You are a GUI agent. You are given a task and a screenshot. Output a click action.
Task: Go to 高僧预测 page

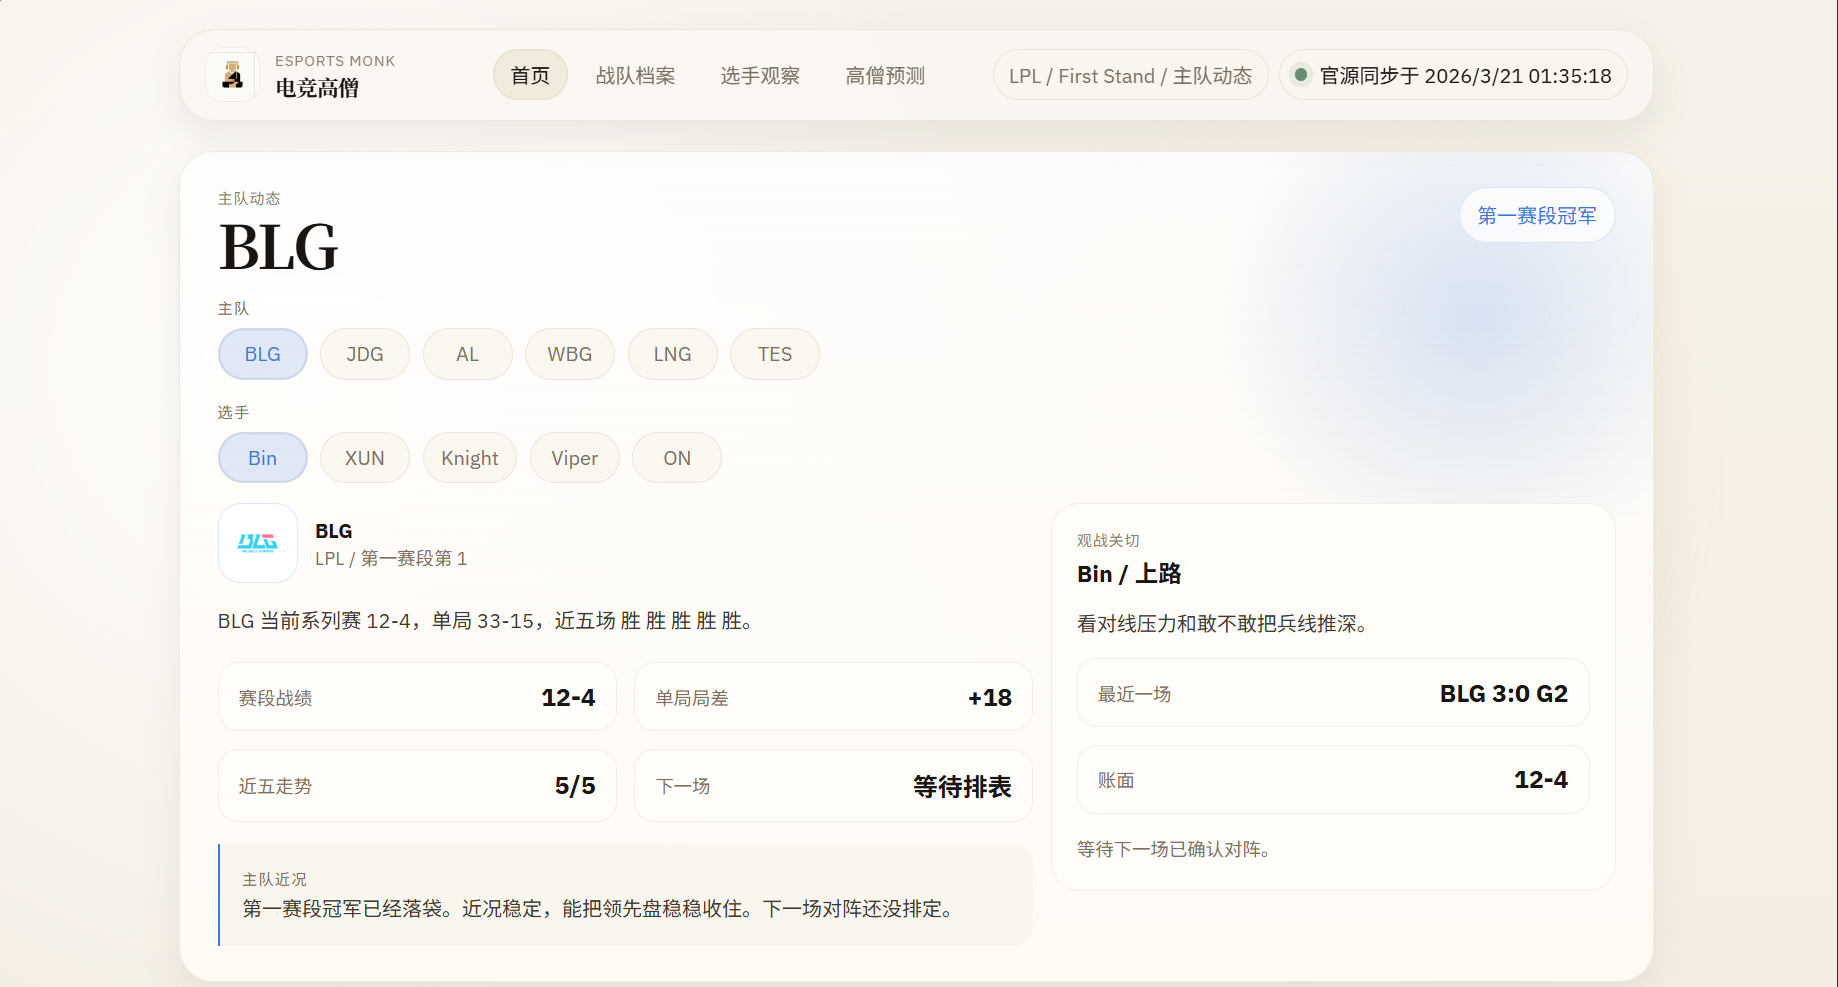click(884, 74)
